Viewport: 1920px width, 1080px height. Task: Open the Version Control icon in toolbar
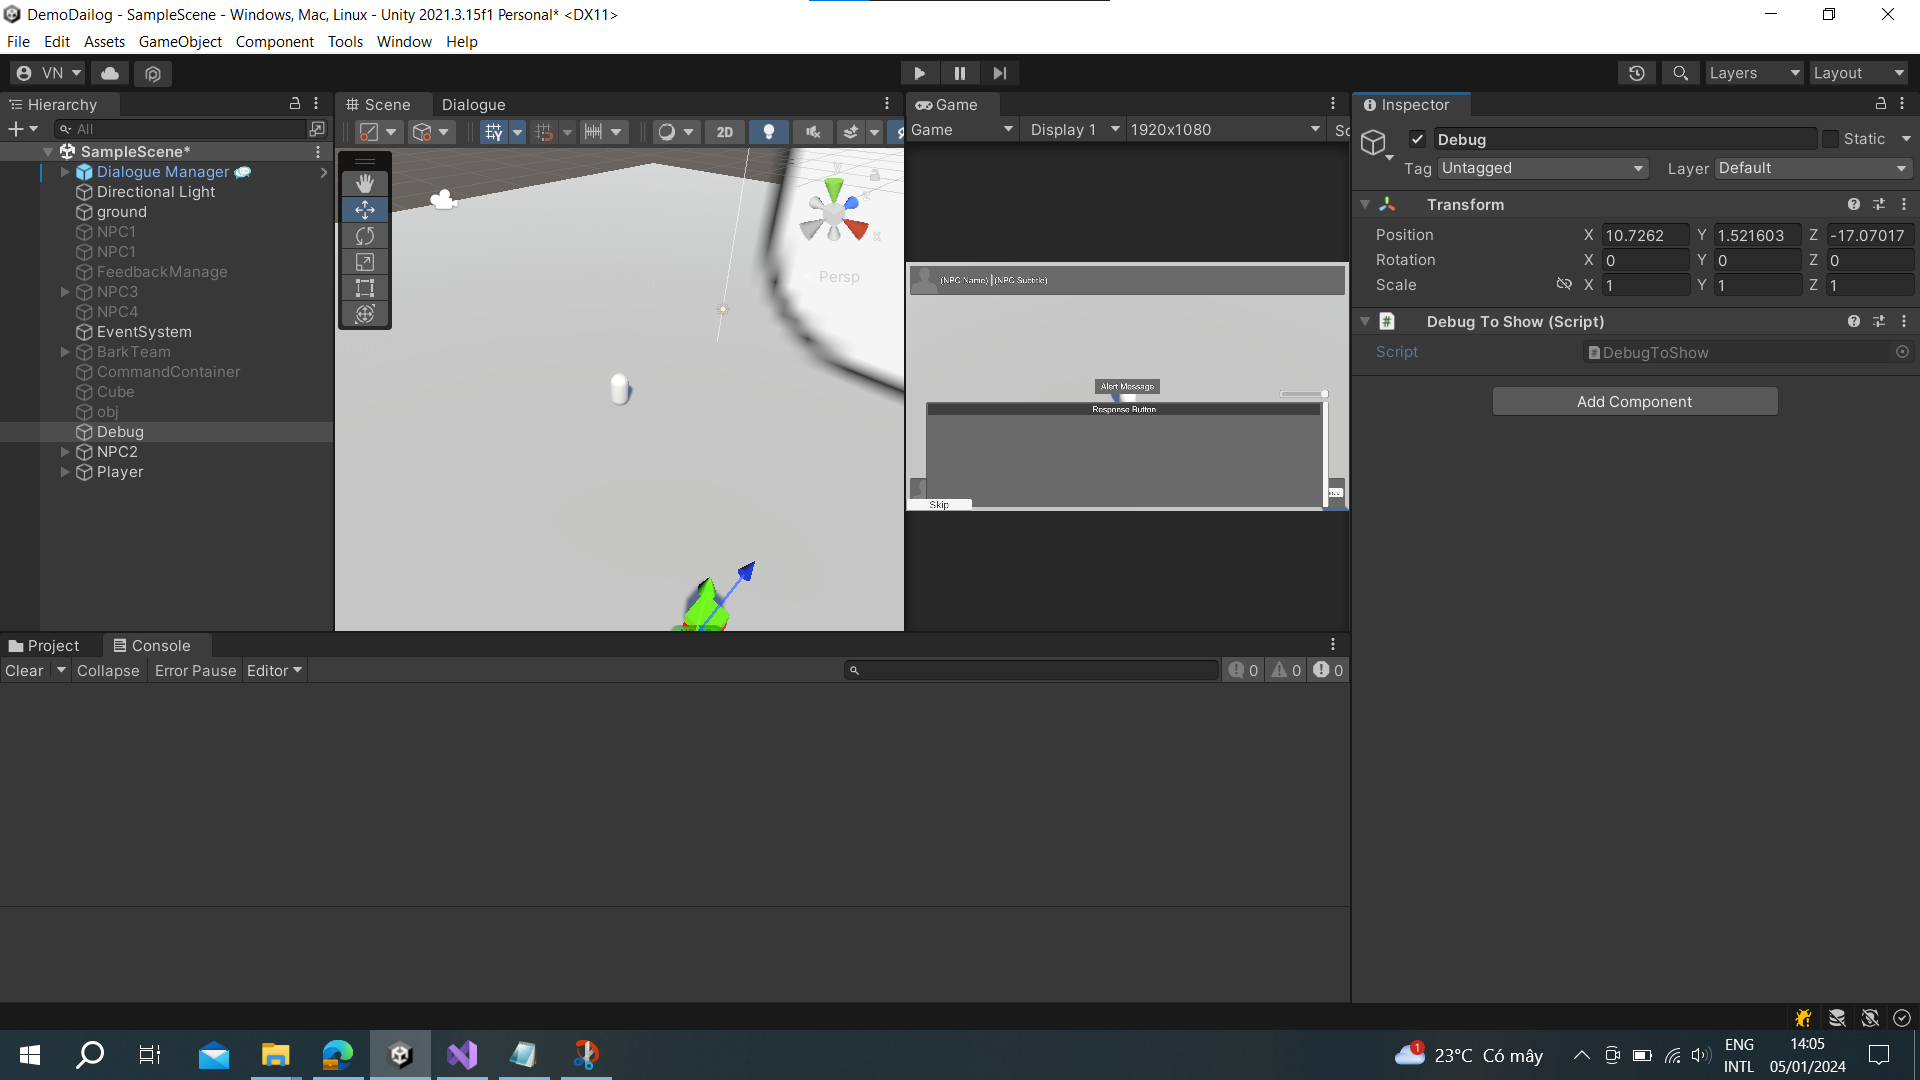153,73
